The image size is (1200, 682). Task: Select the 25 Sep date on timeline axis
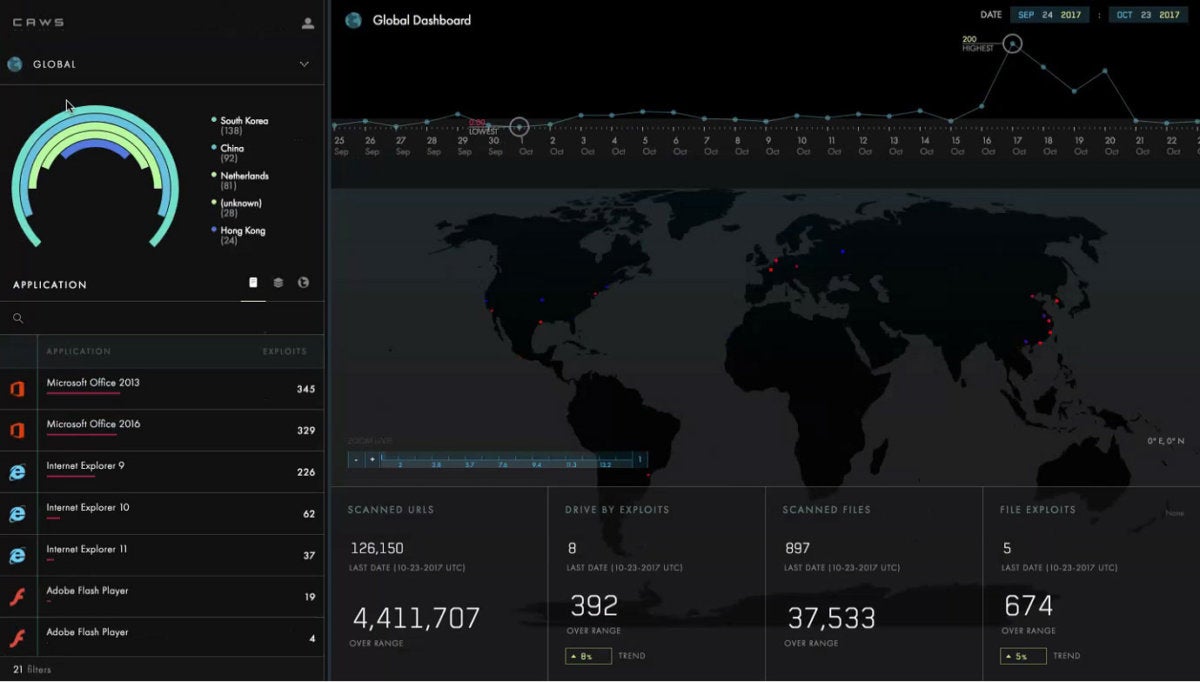coord(341,146)
